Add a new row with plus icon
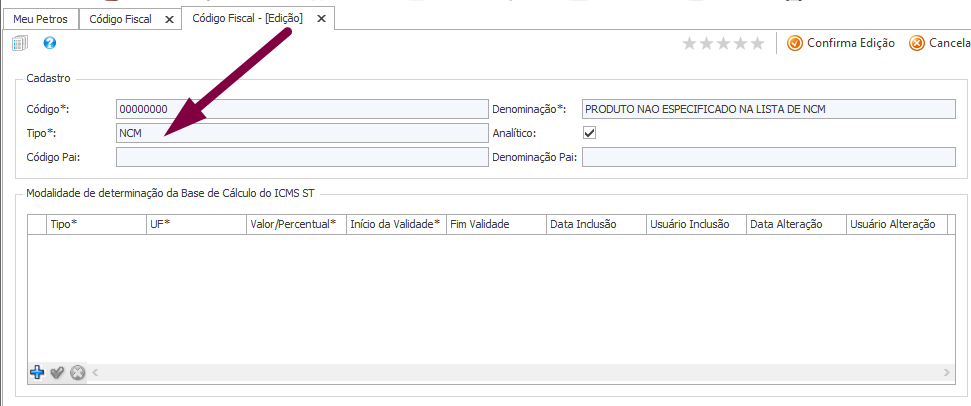 37,373
